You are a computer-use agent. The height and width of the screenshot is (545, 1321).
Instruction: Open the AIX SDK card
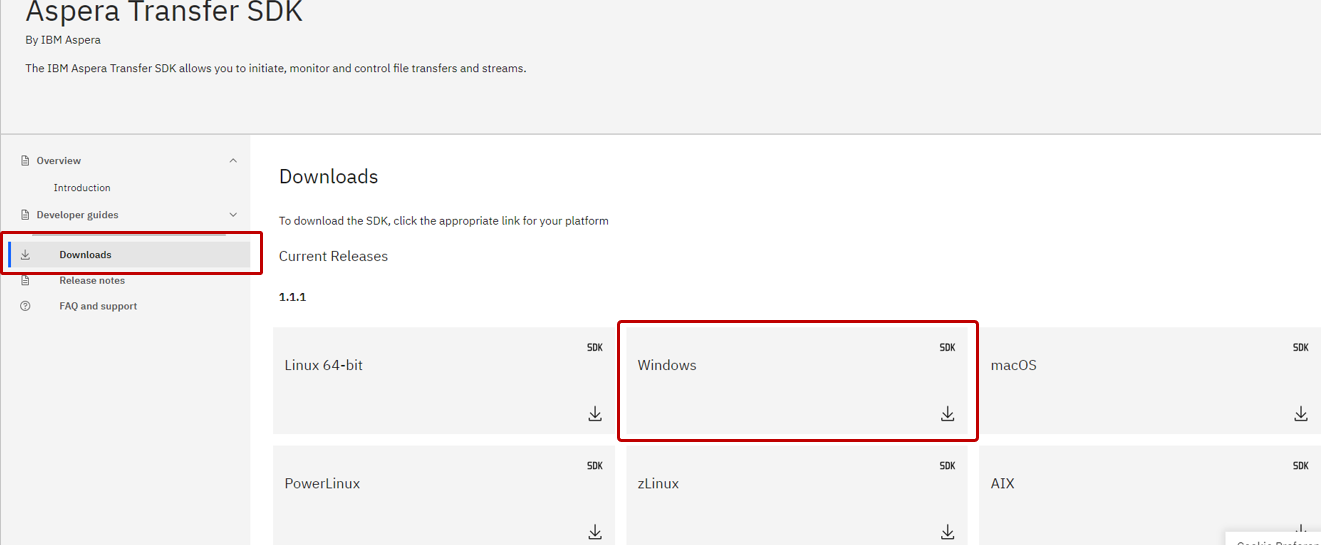[1150, 495]
